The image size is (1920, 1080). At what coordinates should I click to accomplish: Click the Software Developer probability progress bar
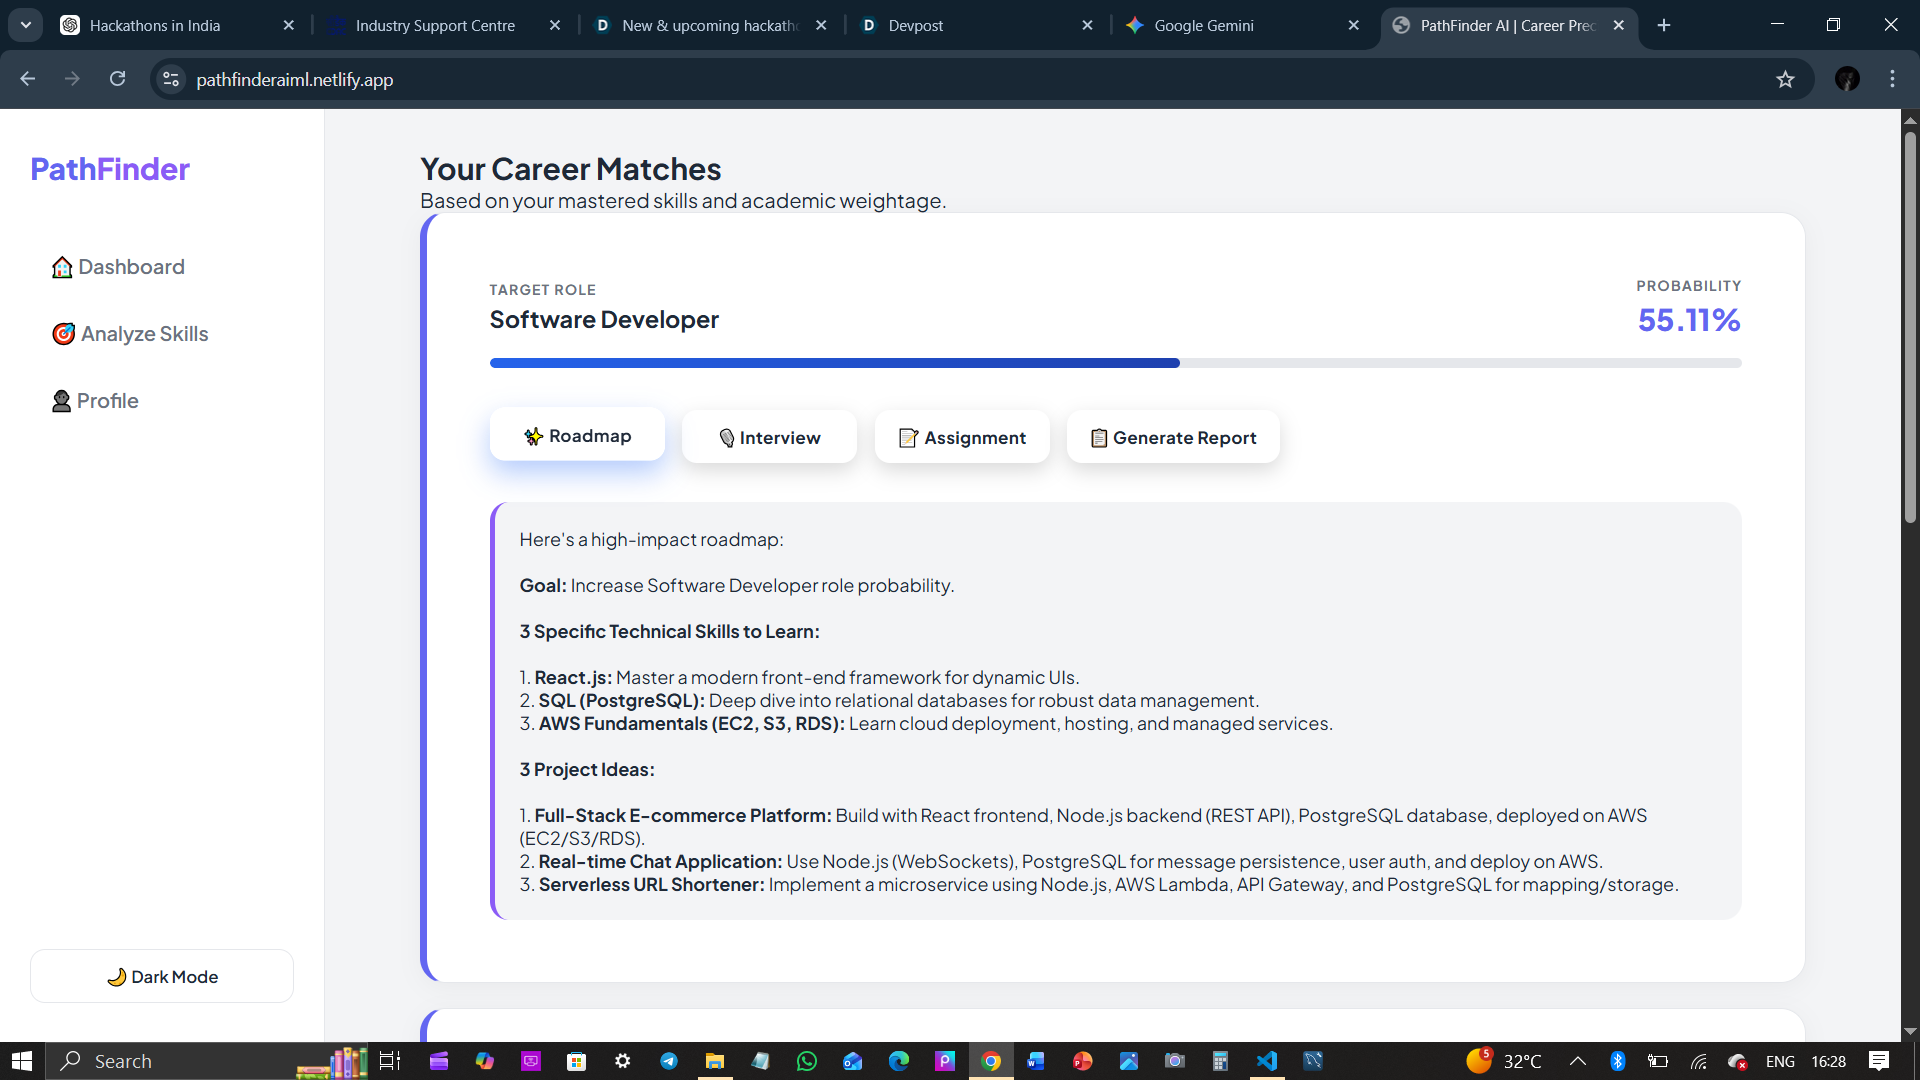[1115, 363]
